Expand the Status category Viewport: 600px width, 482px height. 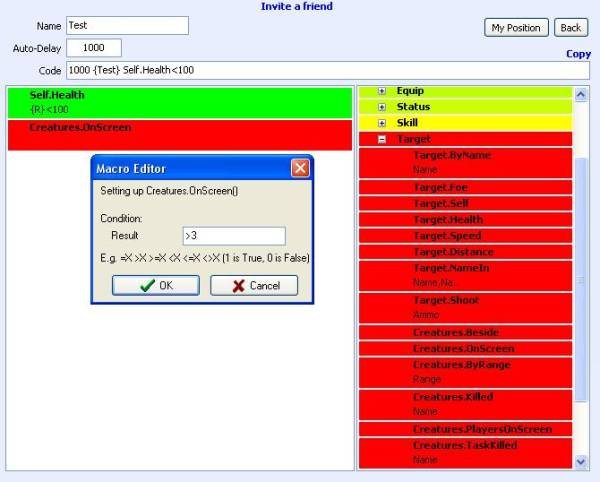[382, 107]
